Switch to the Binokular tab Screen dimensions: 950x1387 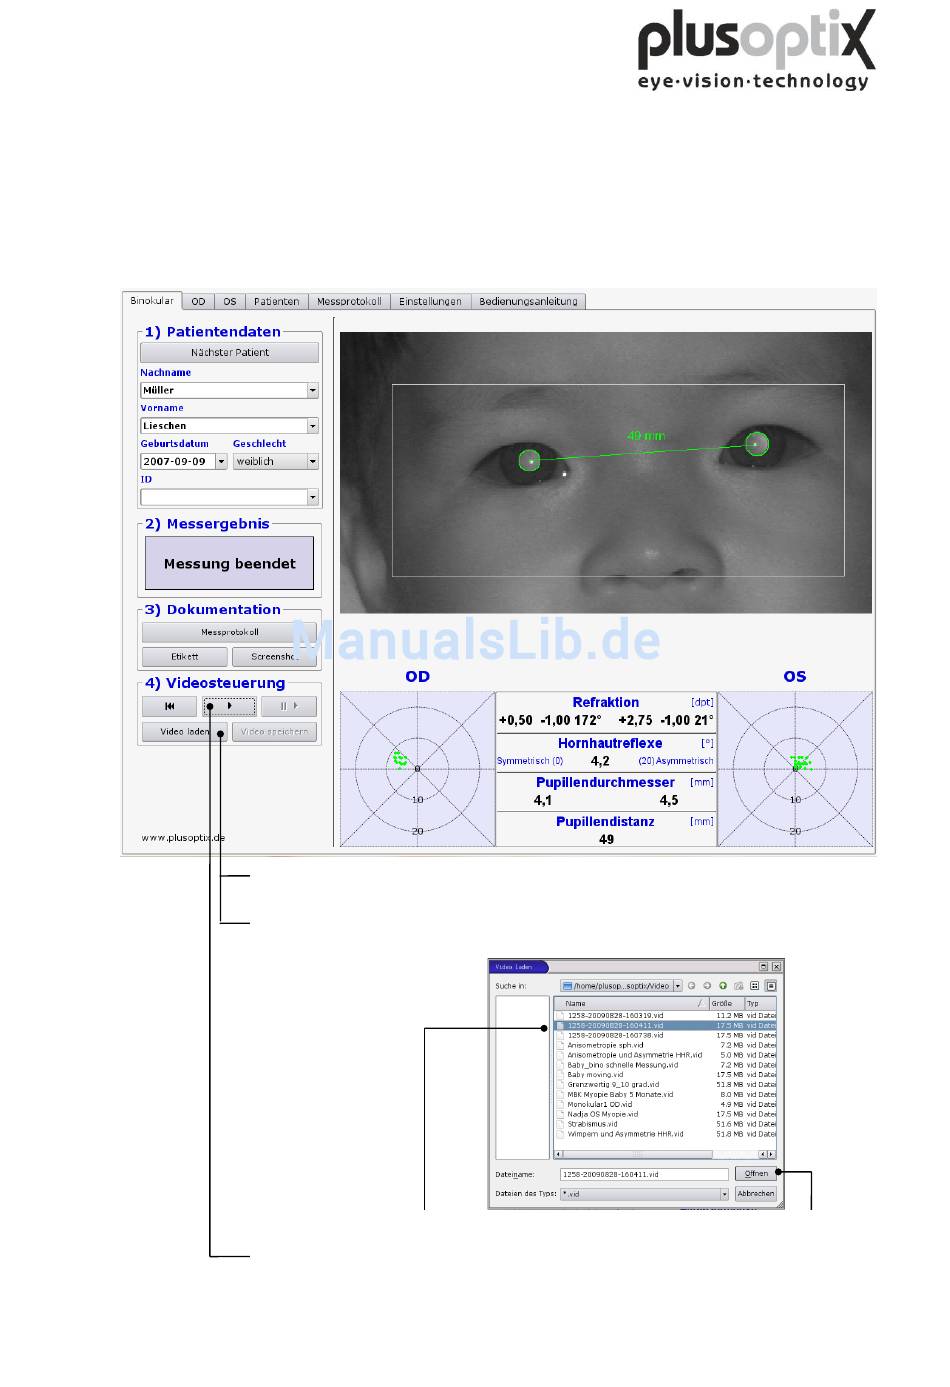click(x=152, y=300)
